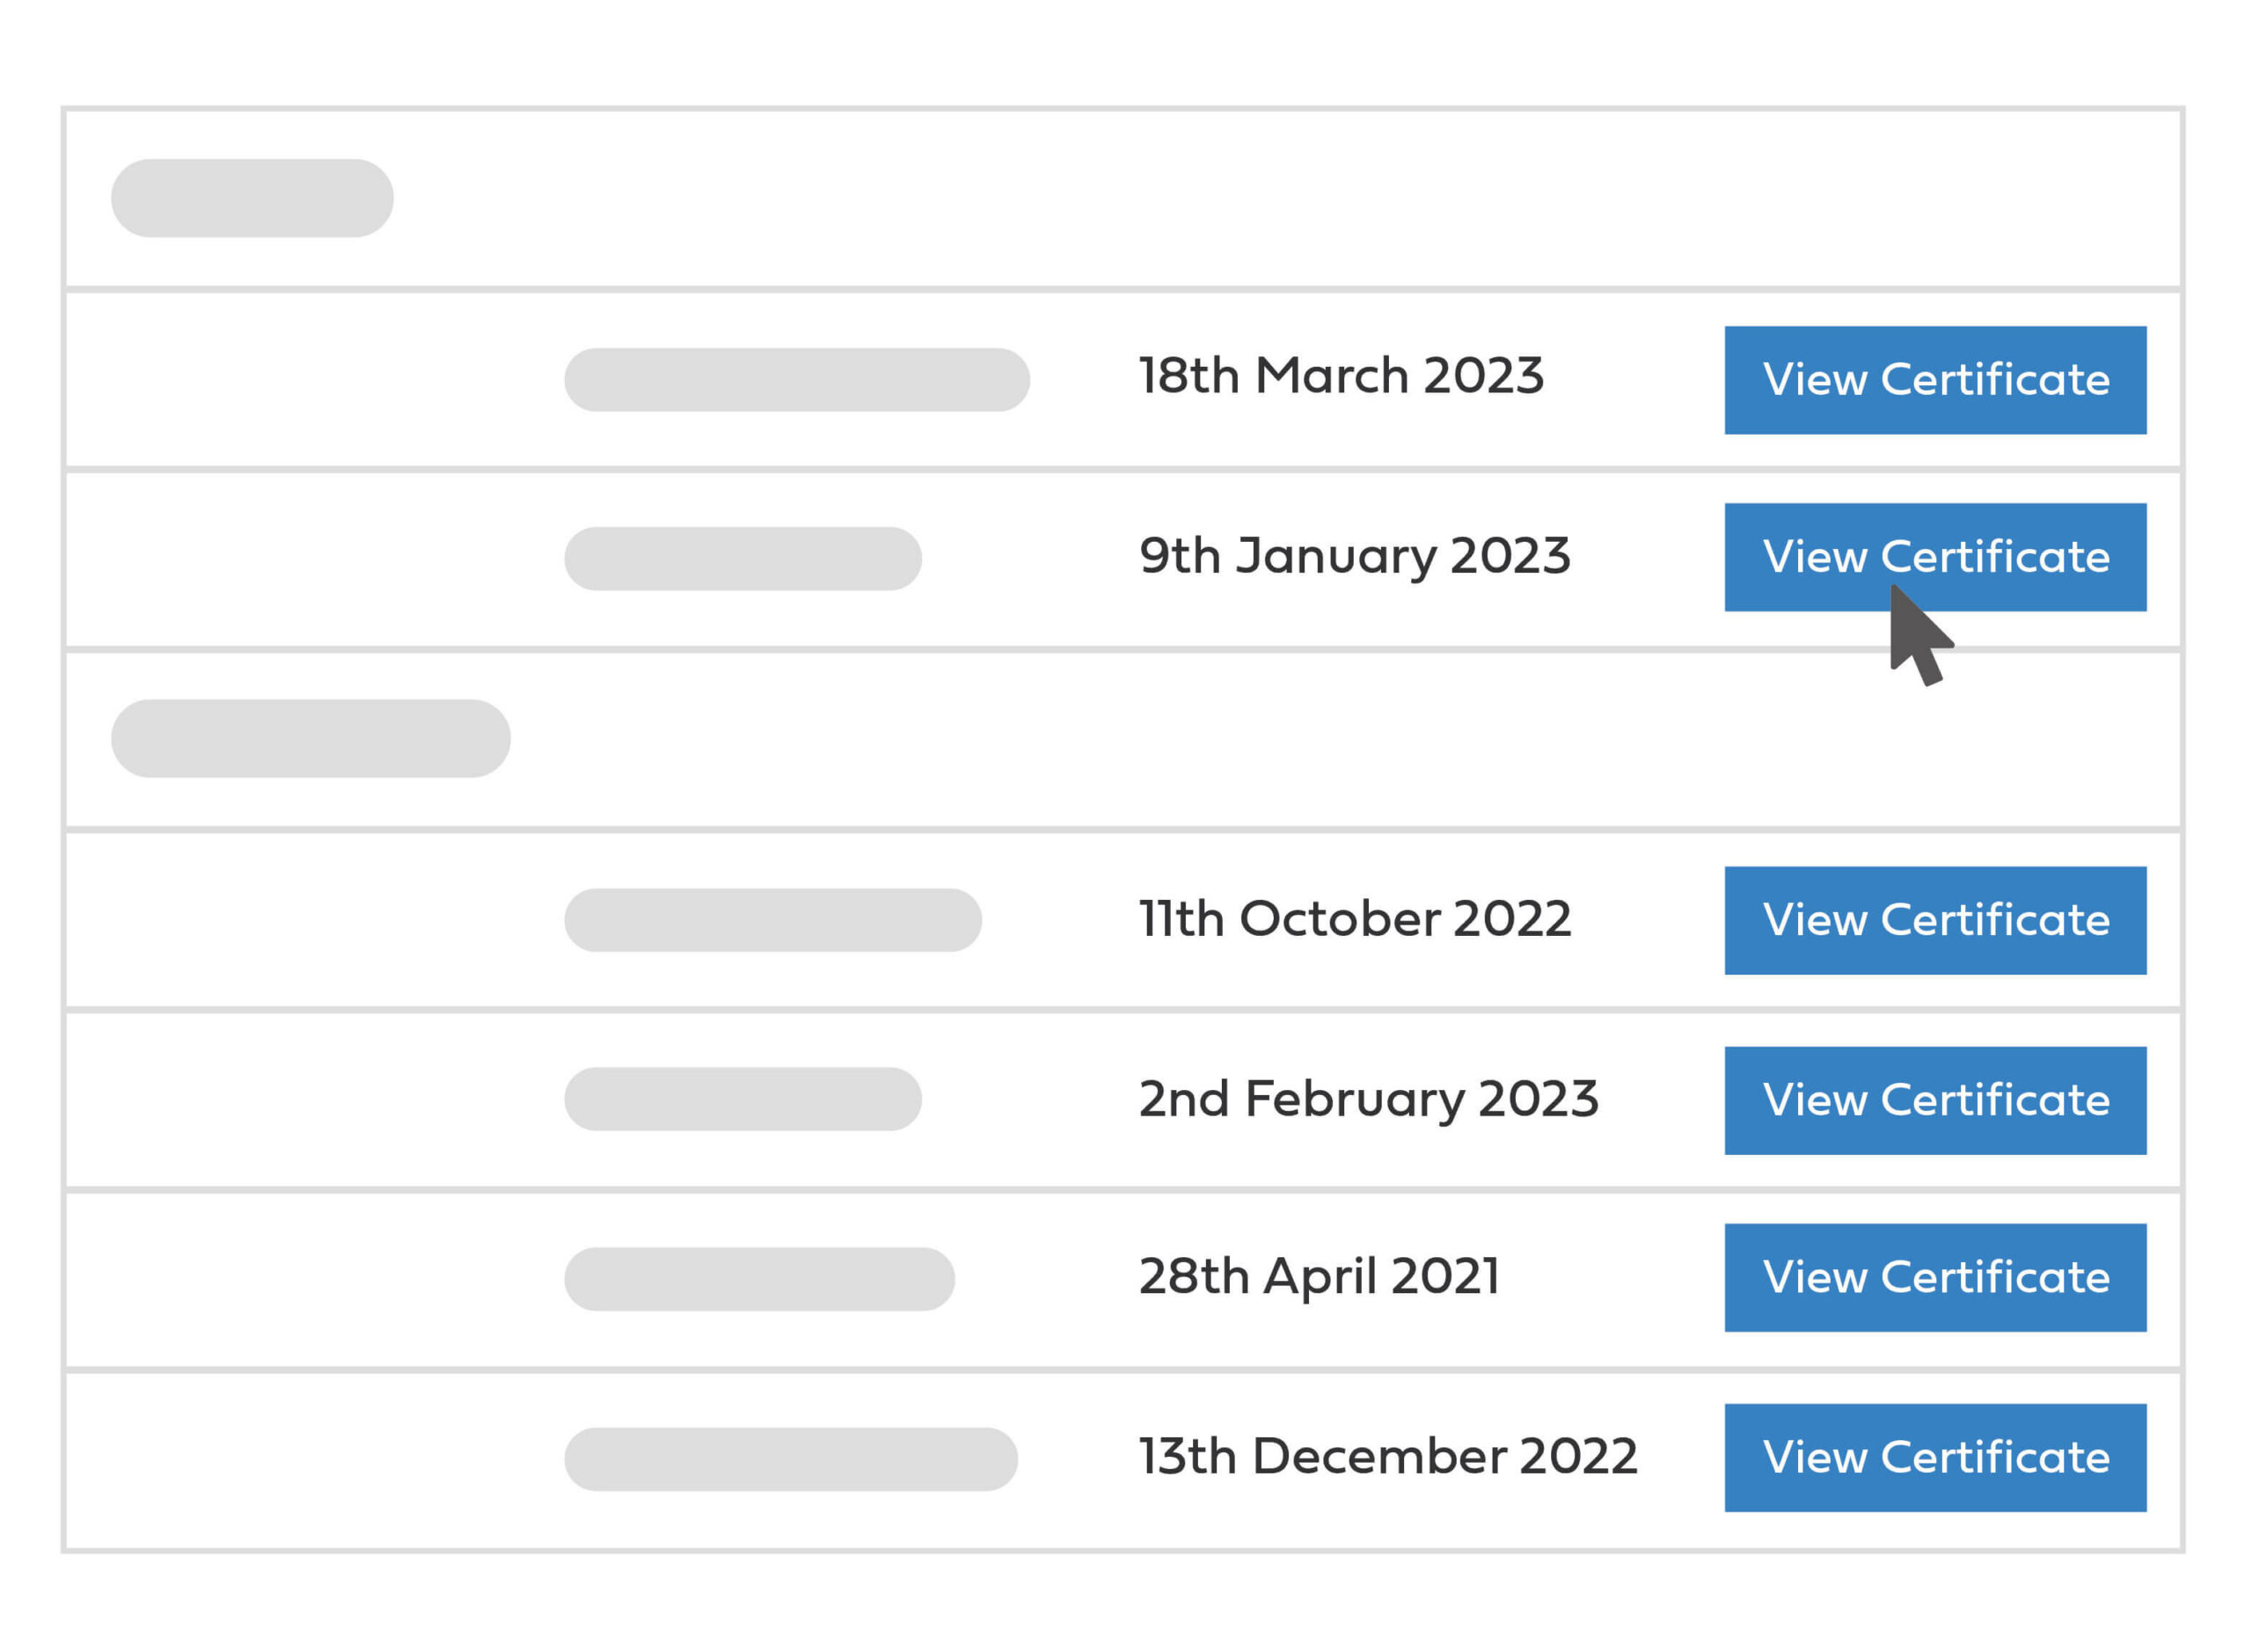
Task: Select the 9th January 2023 date
Action: pyautogui.click(x=1354, y=557)
